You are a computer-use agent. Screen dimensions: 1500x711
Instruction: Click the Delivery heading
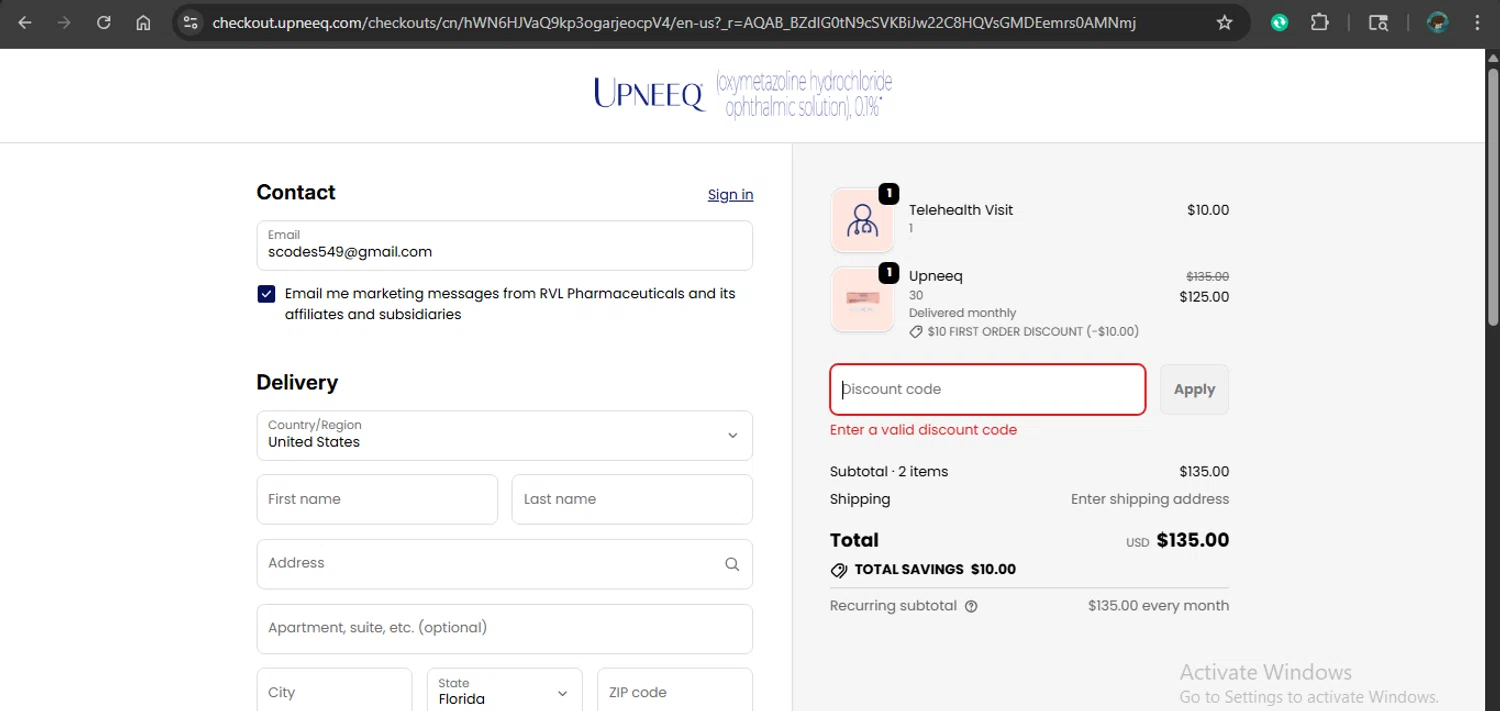tap(297, 382)
